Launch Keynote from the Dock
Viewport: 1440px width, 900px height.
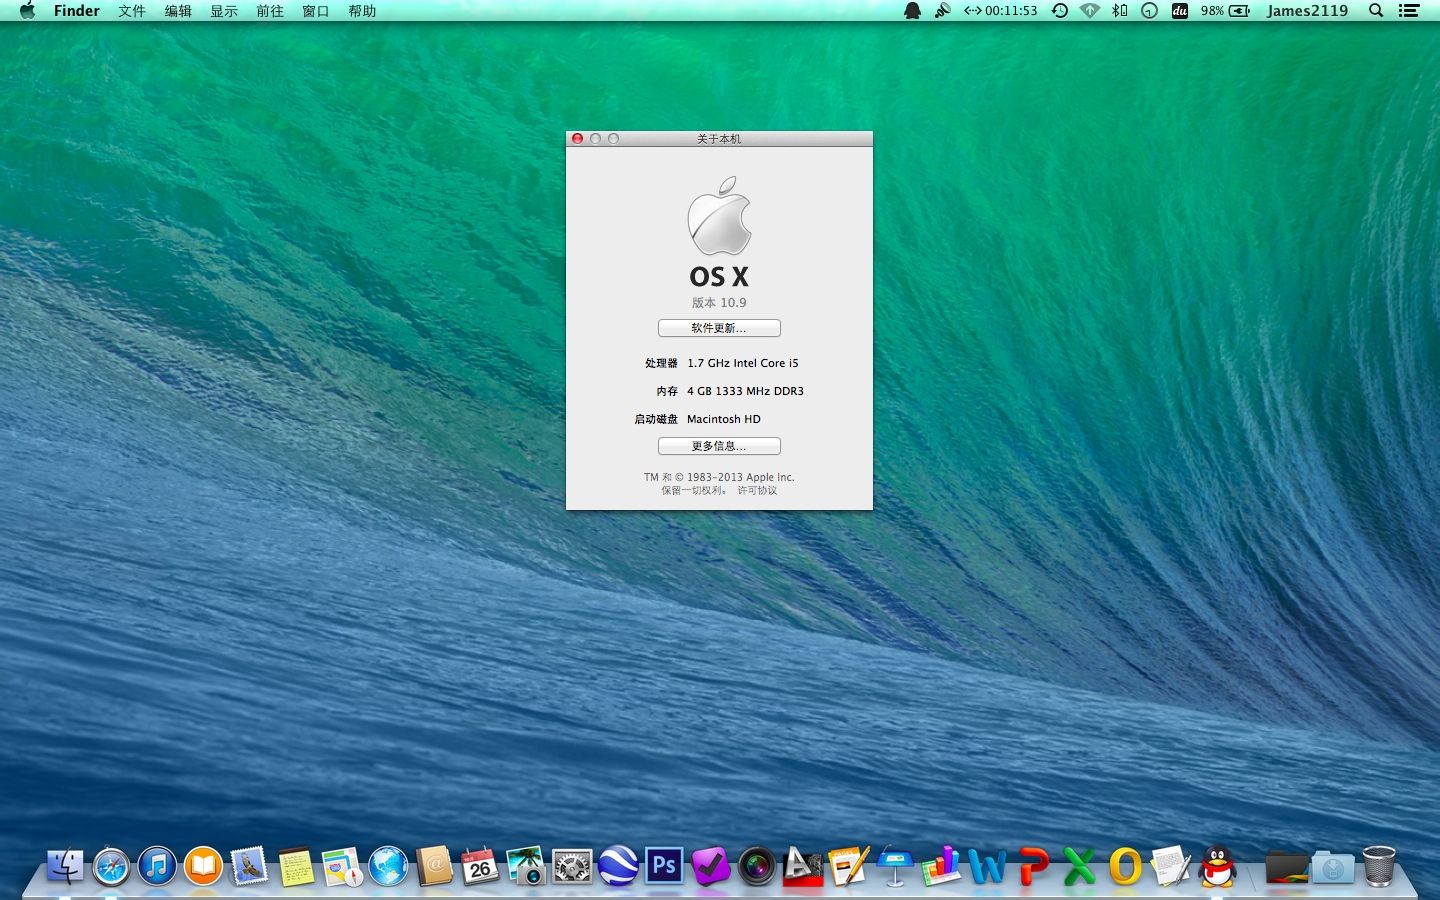[x=895, y=866]
